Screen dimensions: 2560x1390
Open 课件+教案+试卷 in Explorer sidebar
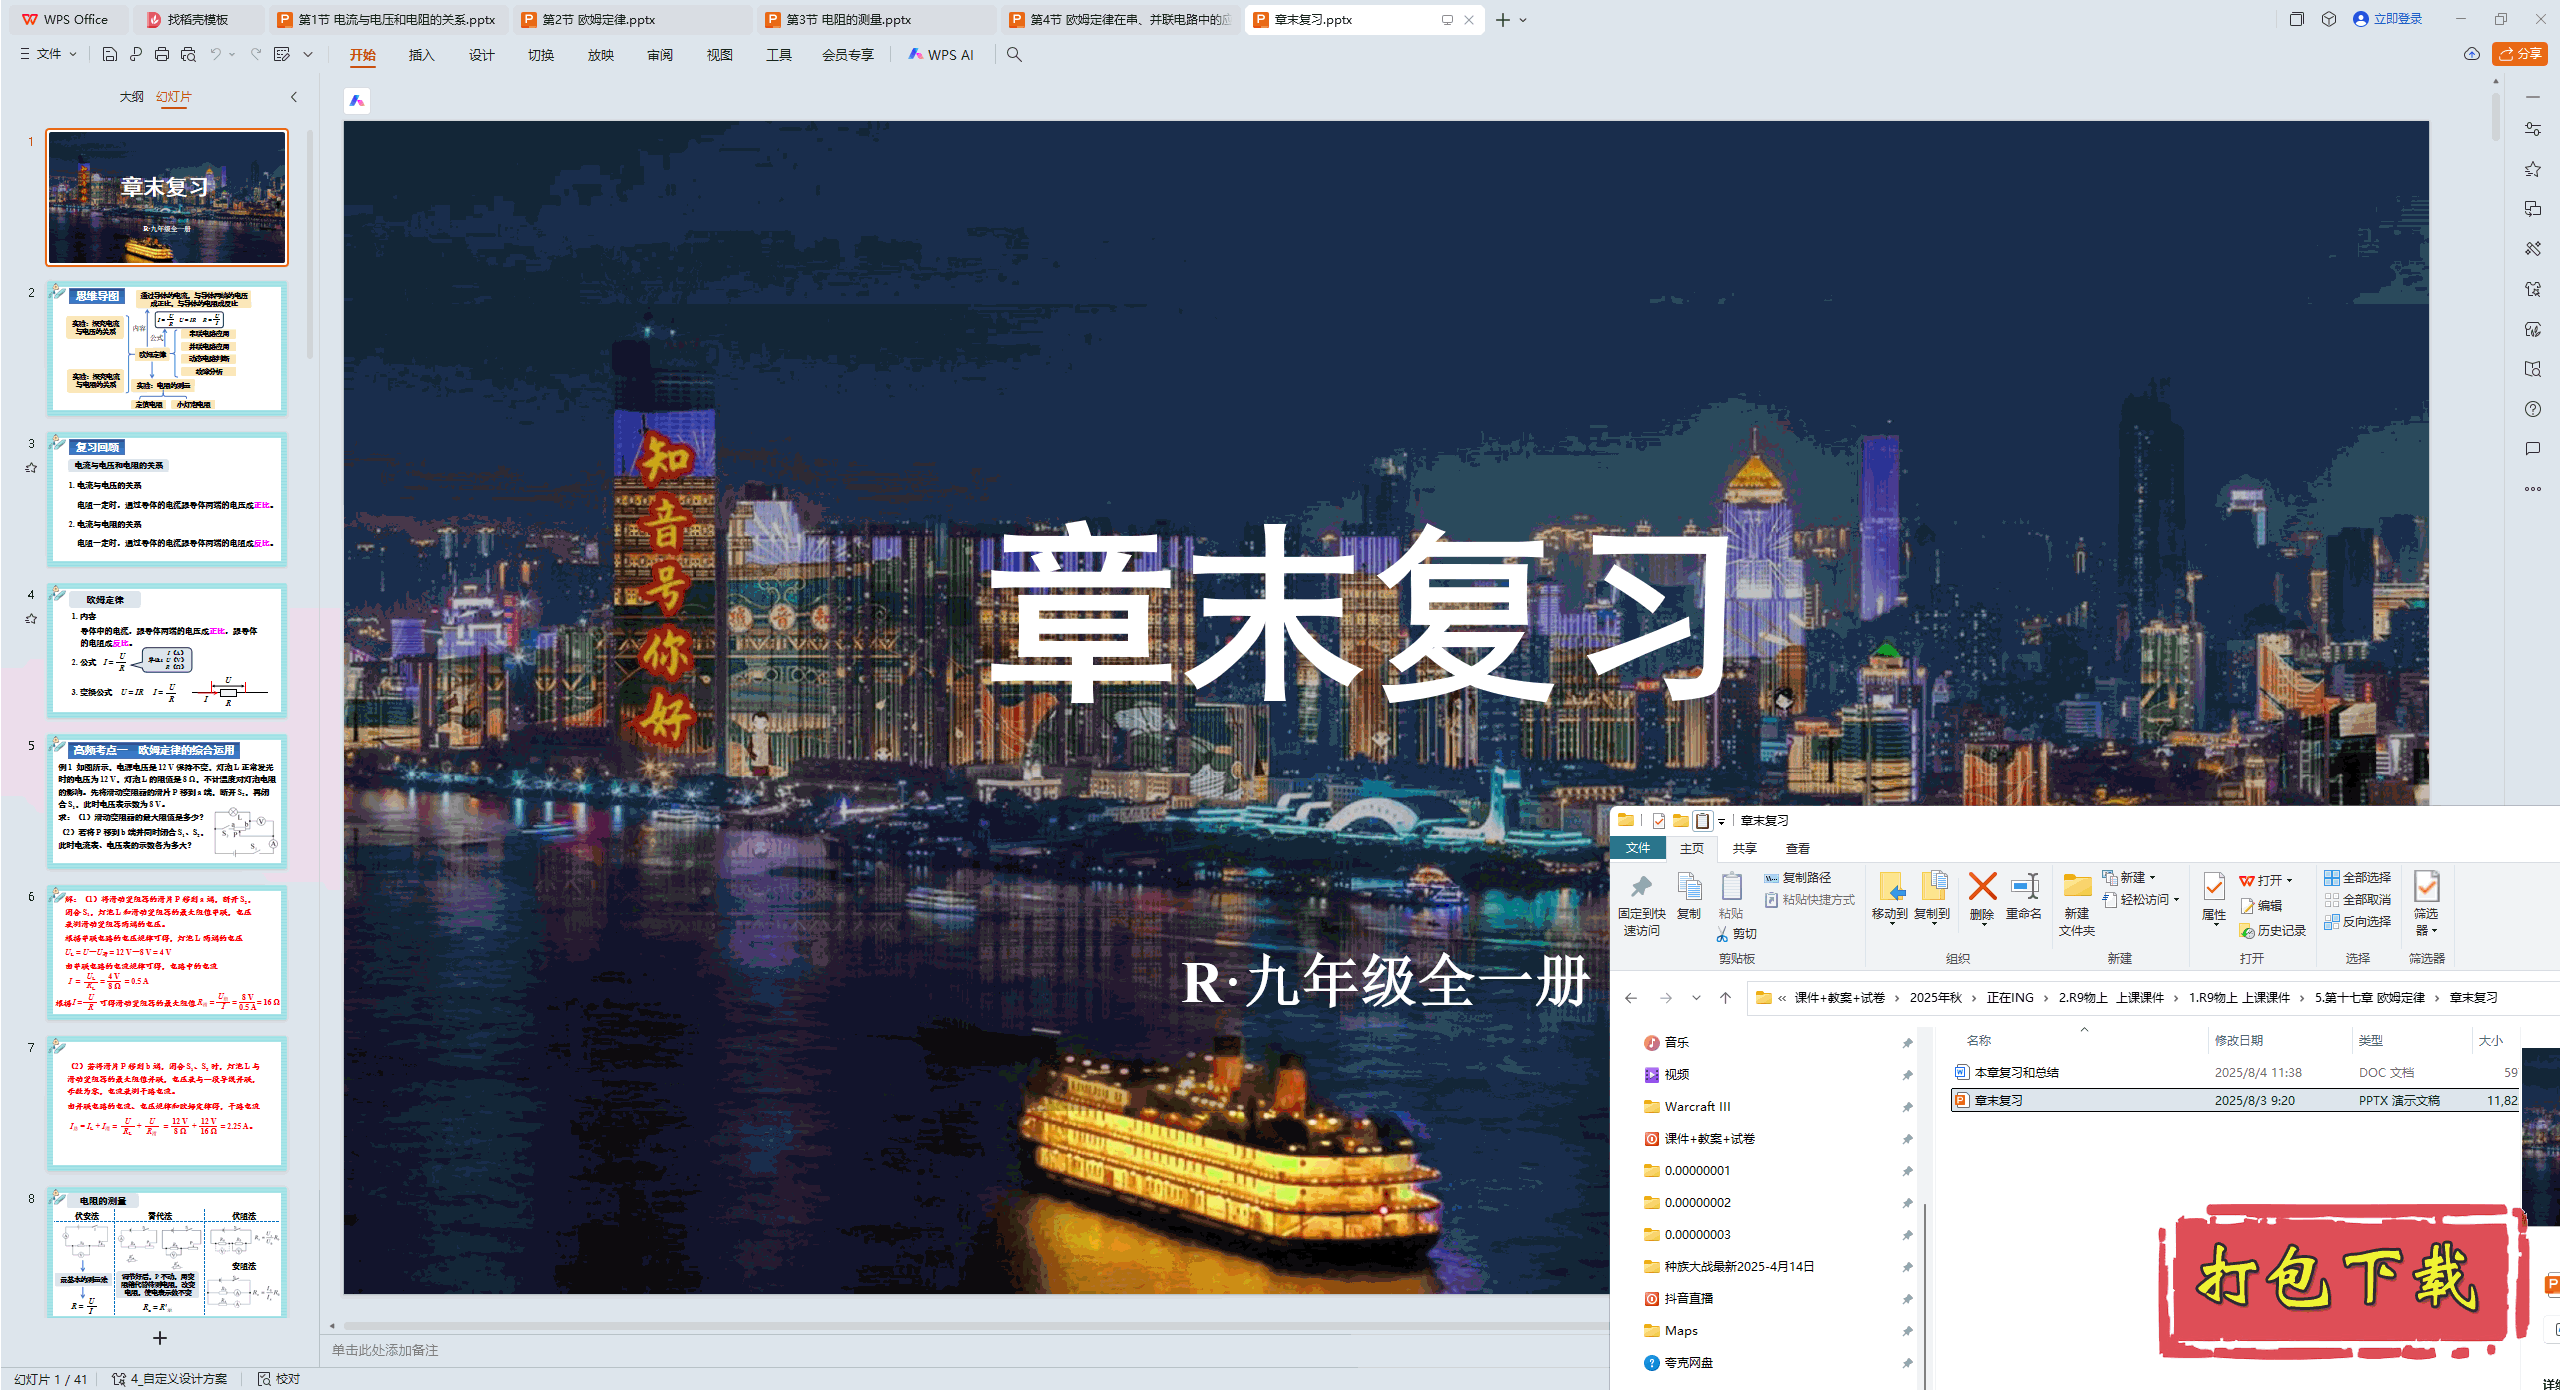click(1709, 1138)
